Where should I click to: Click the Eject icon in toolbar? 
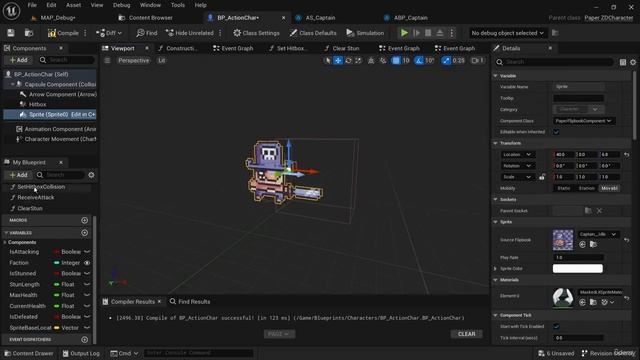click(x=440, y=33)
